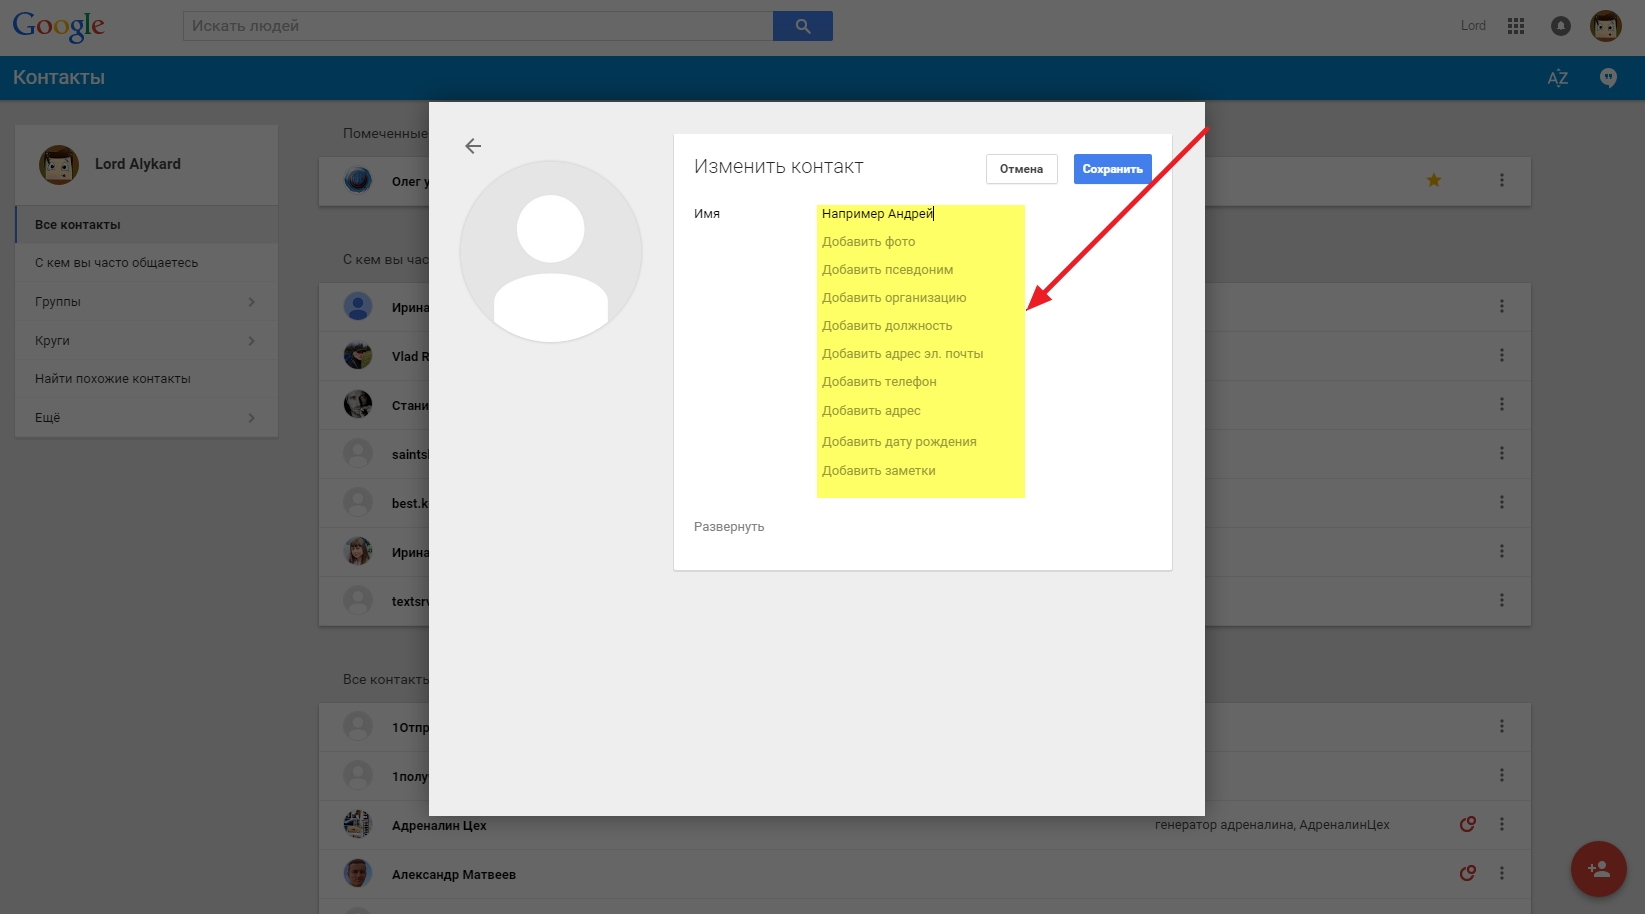This screenshot has height=914, width=1645.
Task: Open the three-dot menu on the Стани row
Action: click(x=1501, y=405)
